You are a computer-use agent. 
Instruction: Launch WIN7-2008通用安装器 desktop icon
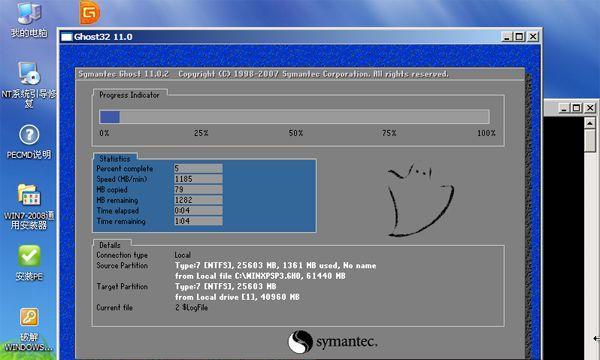(x=29, y=207)
